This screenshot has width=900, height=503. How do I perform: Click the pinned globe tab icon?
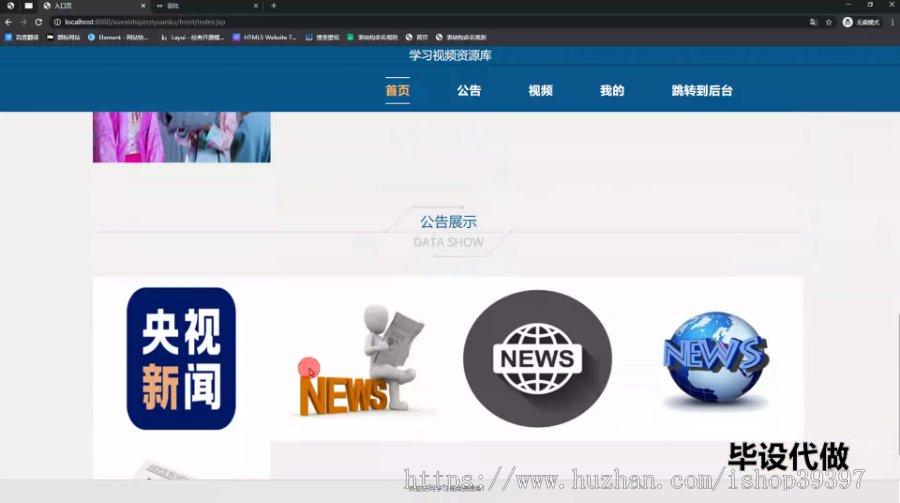10,6
